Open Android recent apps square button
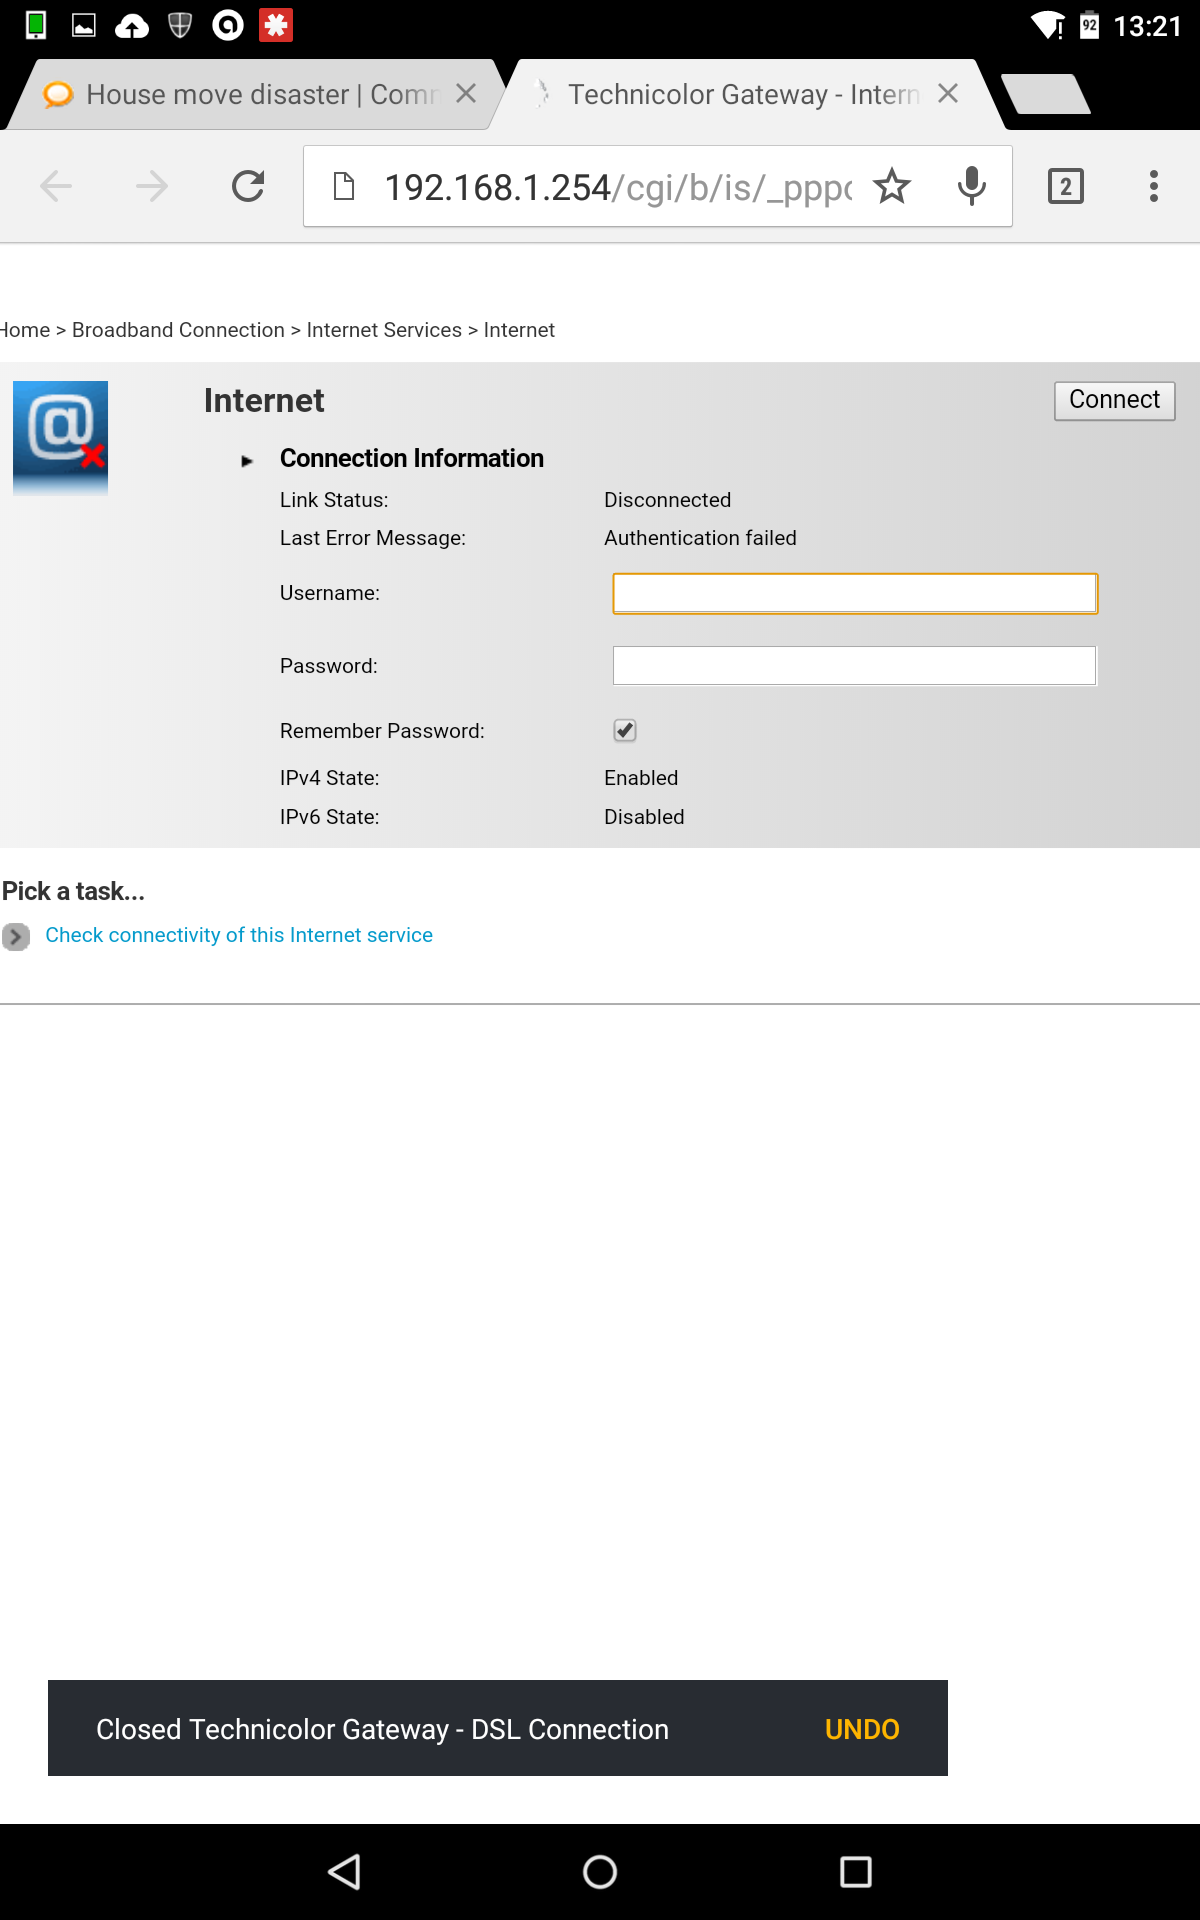The image size is (1200, 1920). (855, 1871)
